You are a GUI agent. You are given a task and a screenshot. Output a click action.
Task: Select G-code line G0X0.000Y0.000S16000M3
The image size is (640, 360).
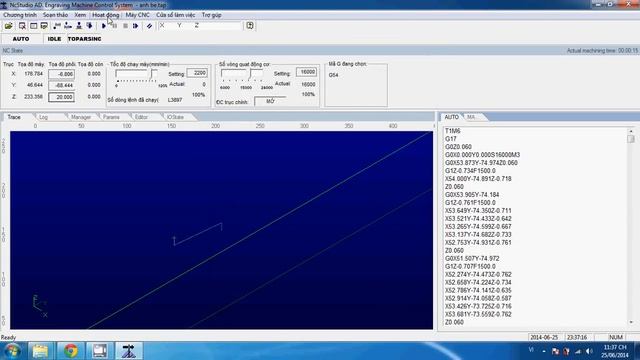coord(482,155)
